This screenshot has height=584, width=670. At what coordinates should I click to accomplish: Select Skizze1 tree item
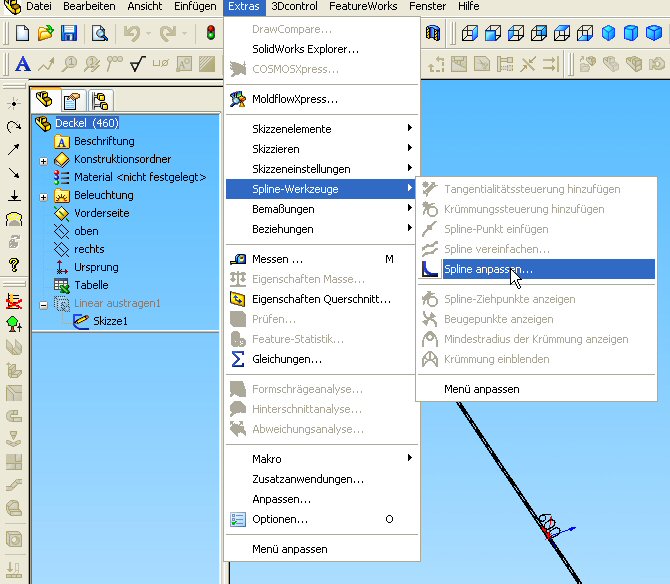point(110,321)
